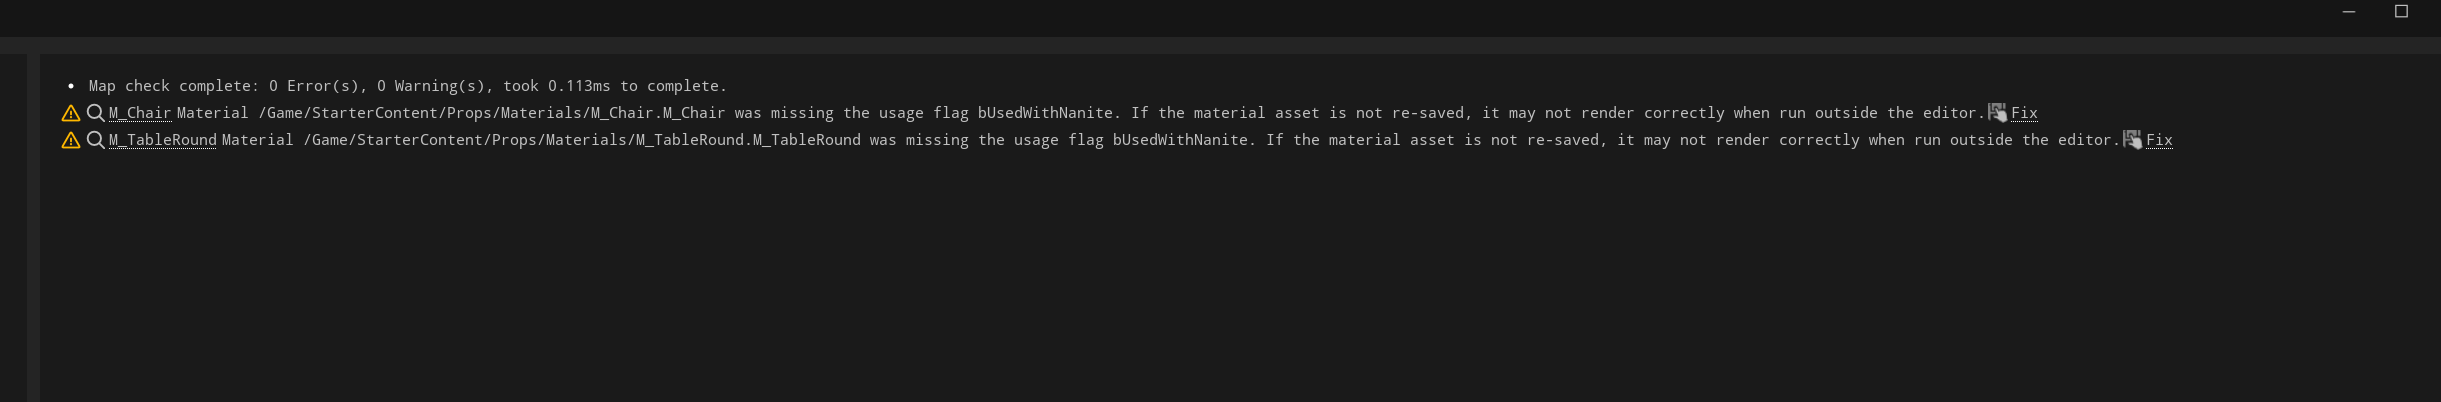
Task: Click the empty log area below the warnings
Action: point(1240,276)
